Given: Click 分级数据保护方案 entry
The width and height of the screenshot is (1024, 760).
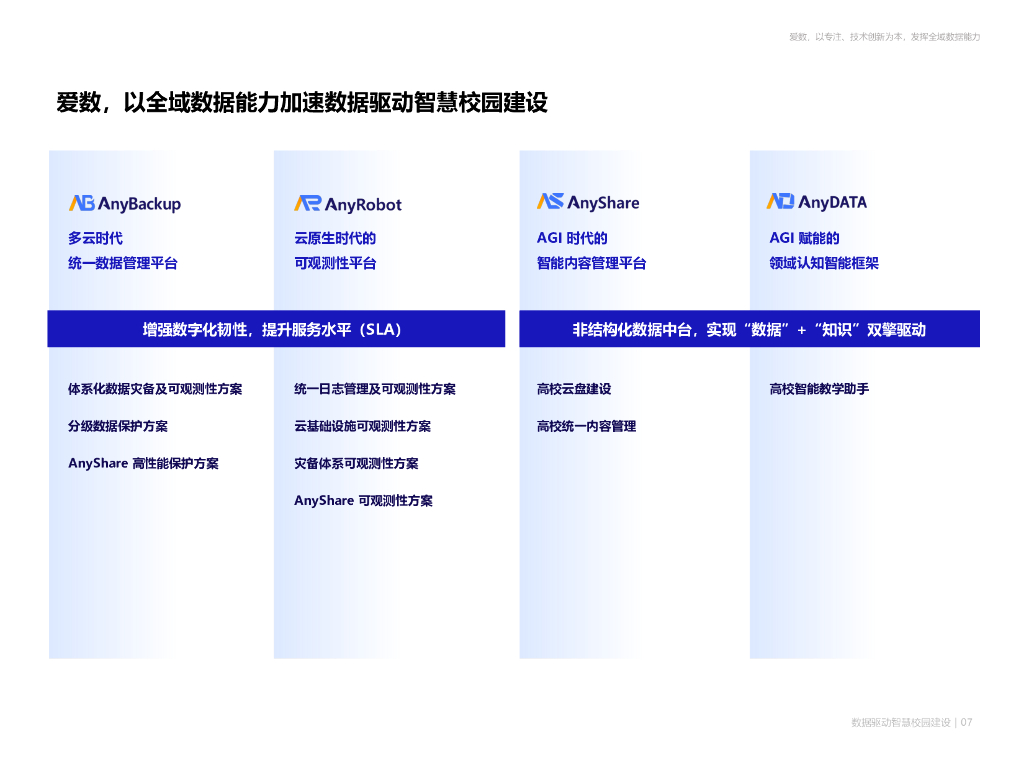Looking at the screenshot, I should (x=117, y=426).
